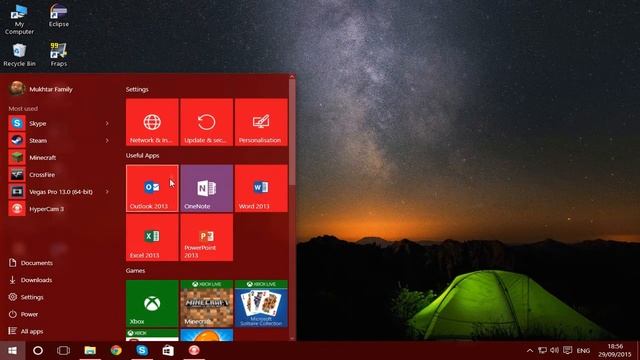640x360 pixels.
Task: Open the network status tray icon
Action: point(542,351)
